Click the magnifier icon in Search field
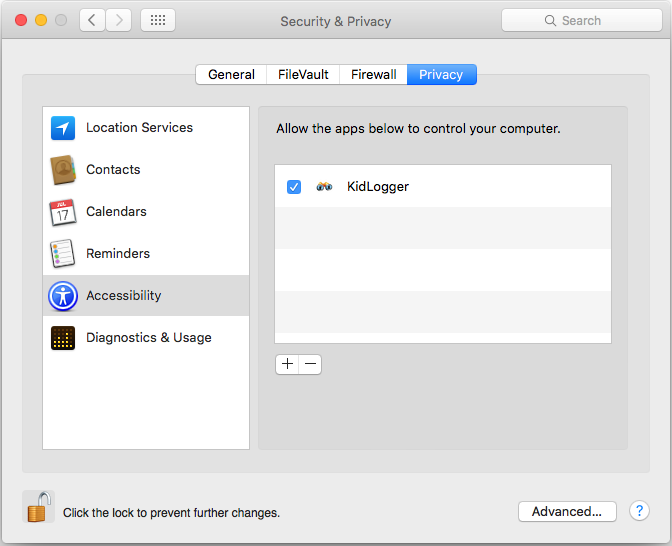The image size is (672, 546). click(550, 21)
